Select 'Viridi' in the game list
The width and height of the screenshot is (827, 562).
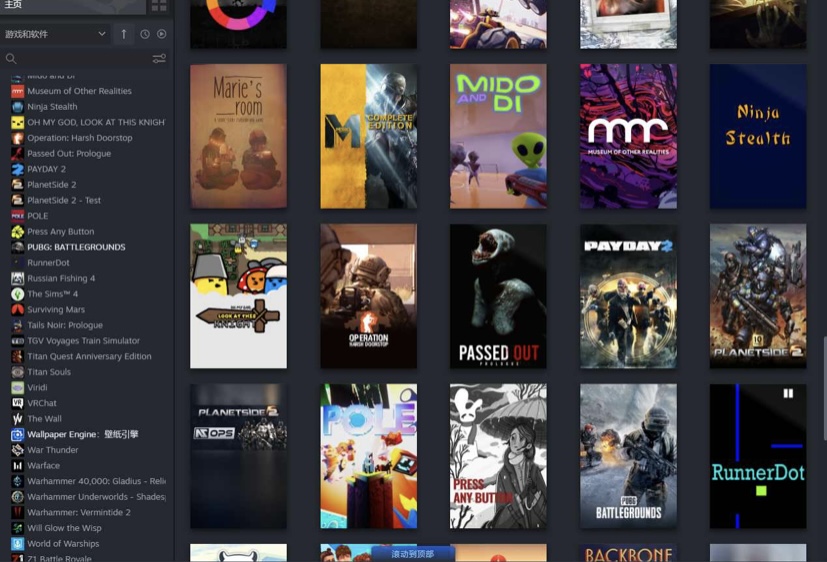(x=37, y=387)
